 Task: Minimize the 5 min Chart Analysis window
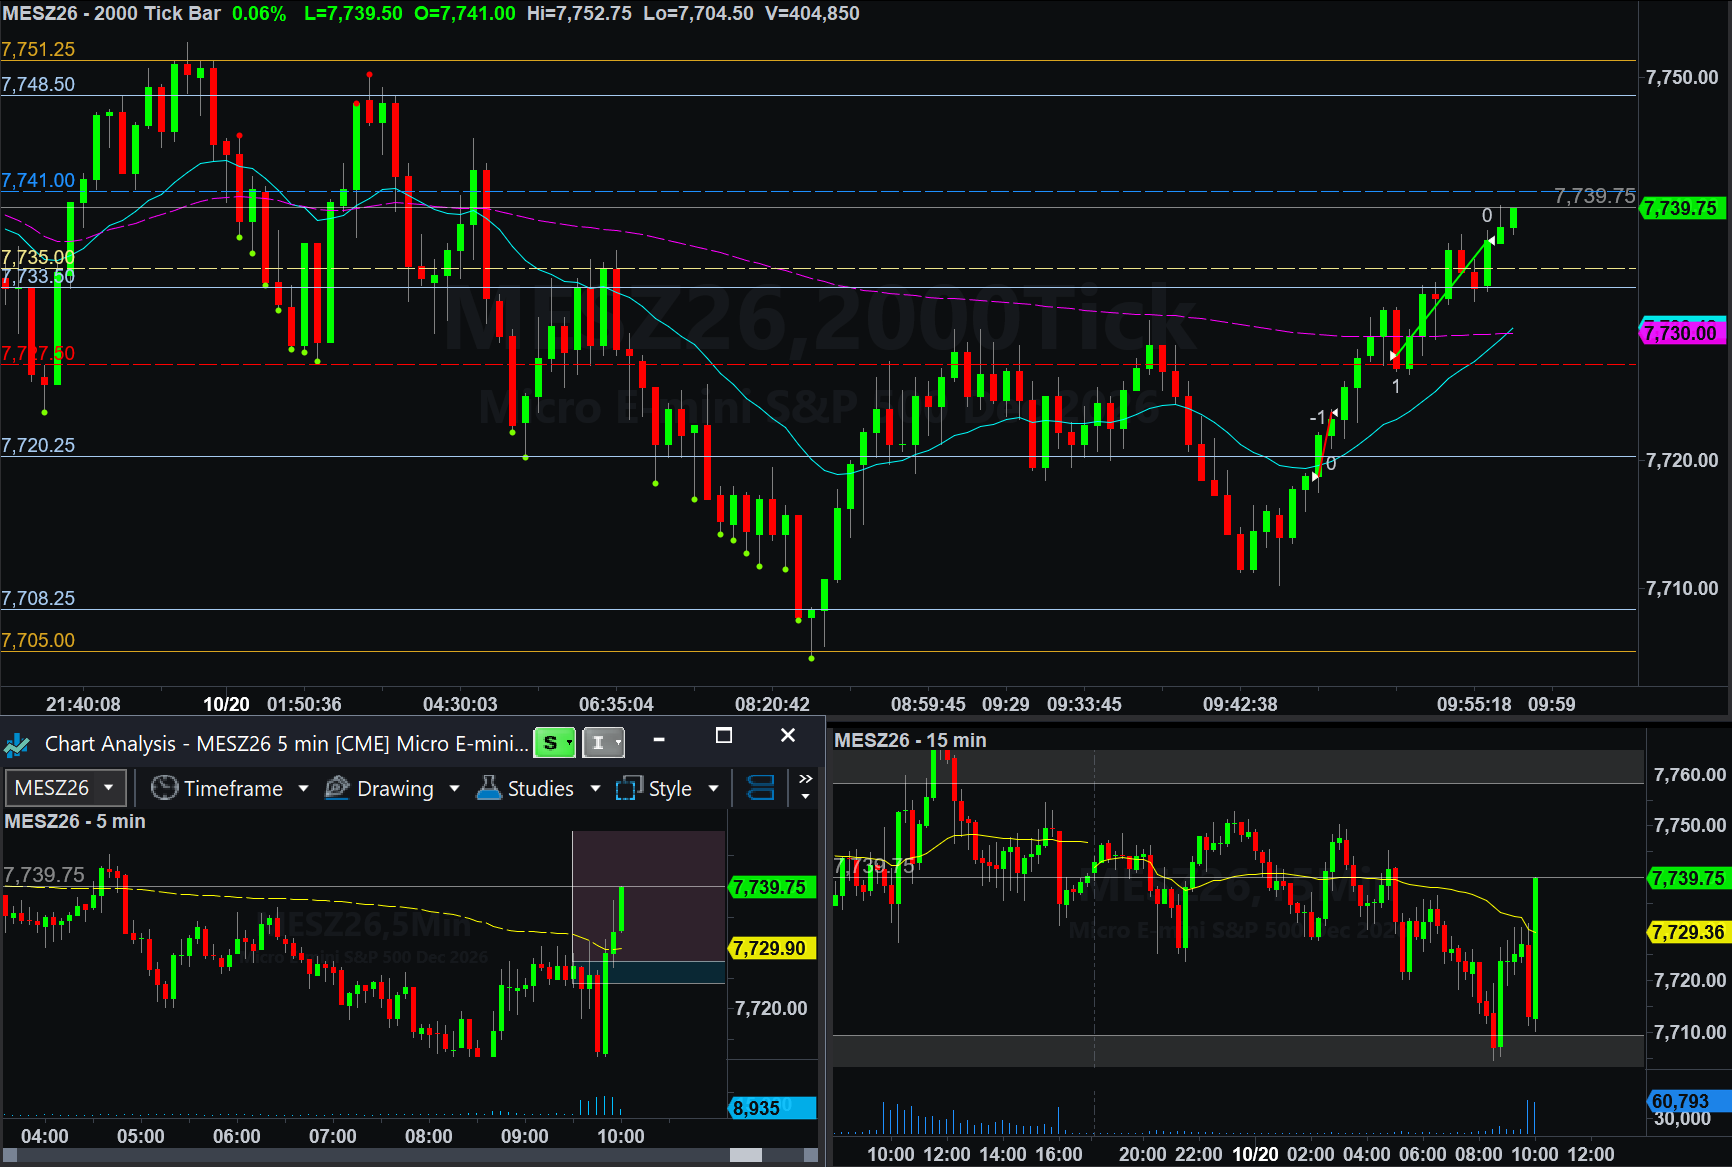coord(659,739)
